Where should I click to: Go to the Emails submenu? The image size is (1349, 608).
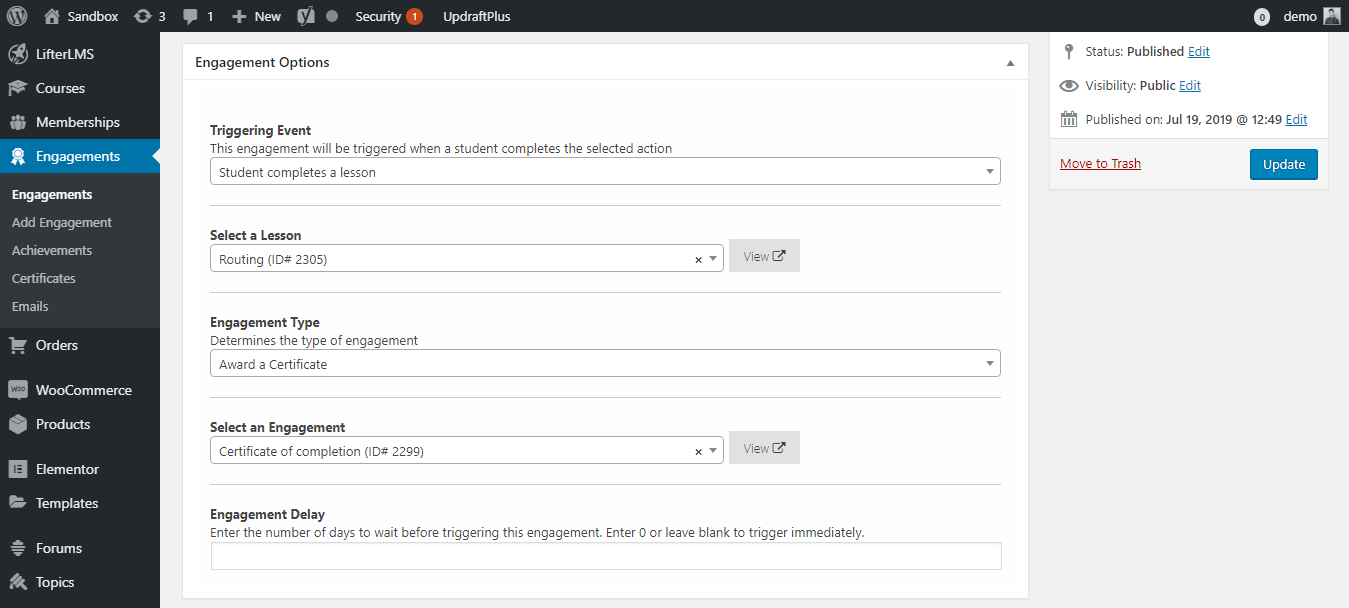click(x=30, y=306)
